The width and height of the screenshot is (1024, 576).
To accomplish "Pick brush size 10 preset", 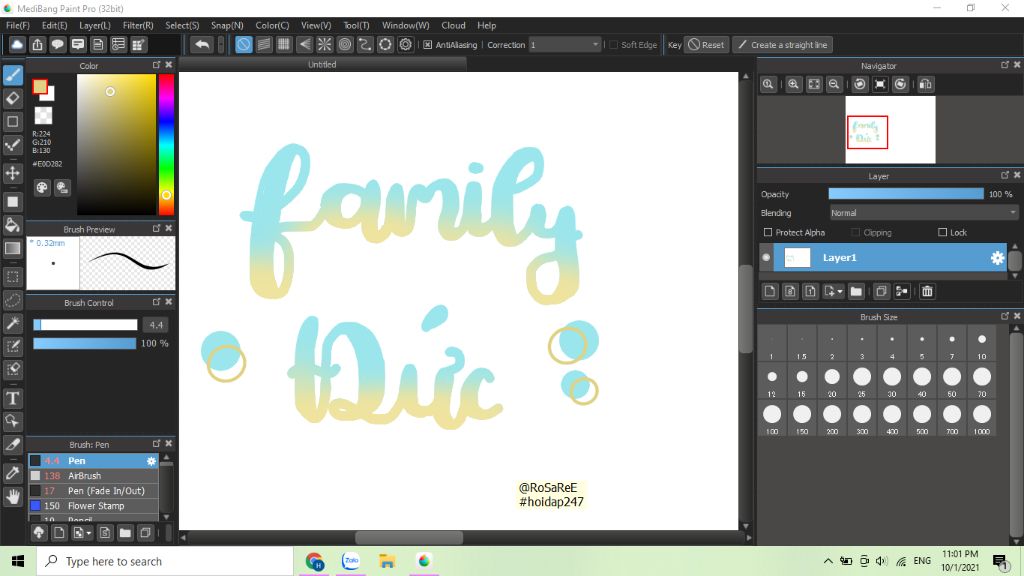I will click(982, 345).
